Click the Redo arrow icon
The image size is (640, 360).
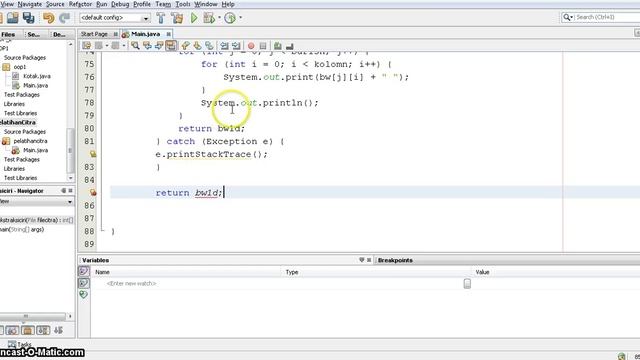(64, 18)
